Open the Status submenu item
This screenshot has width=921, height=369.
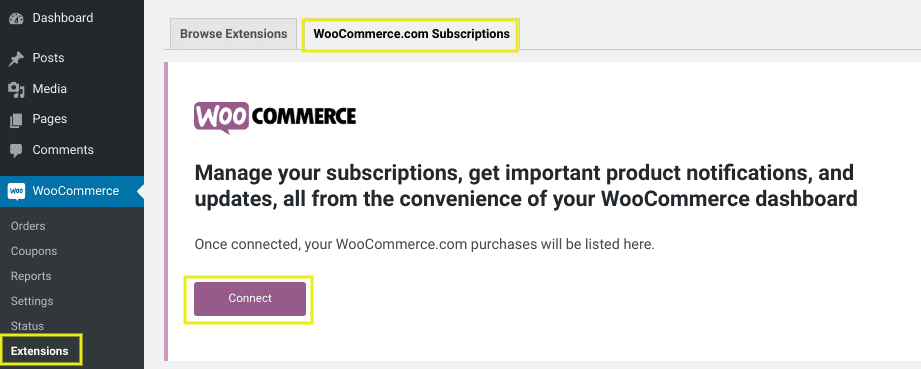(x=28, y=326)
